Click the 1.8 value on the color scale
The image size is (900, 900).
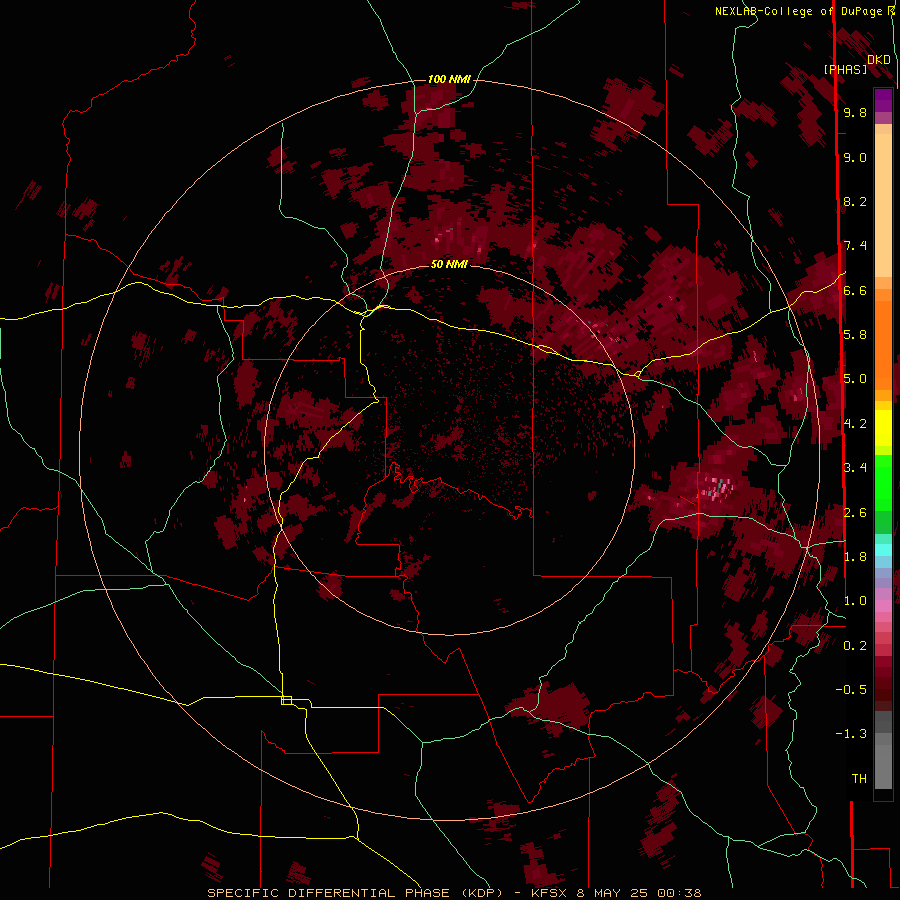[855, 556]
